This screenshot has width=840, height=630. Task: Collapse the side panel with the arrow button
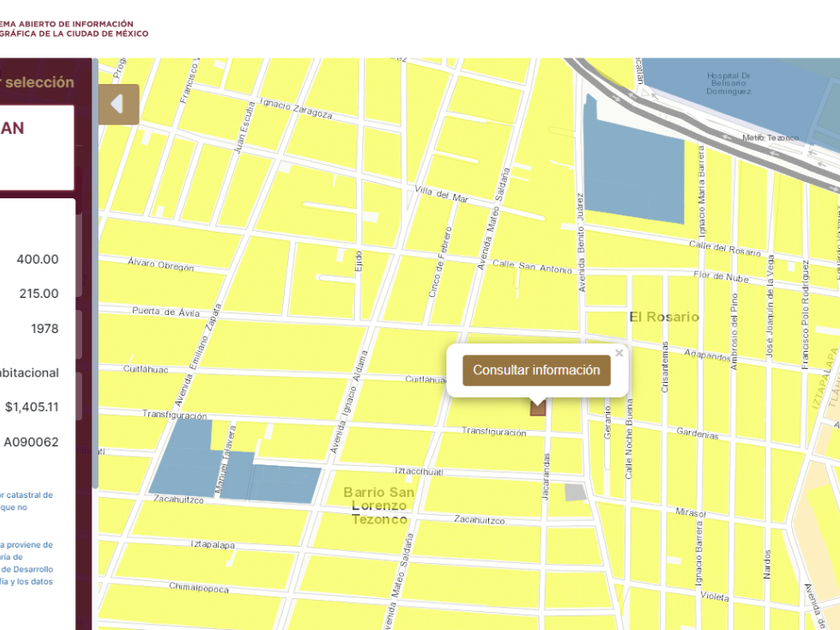click(x=118, y=104)
